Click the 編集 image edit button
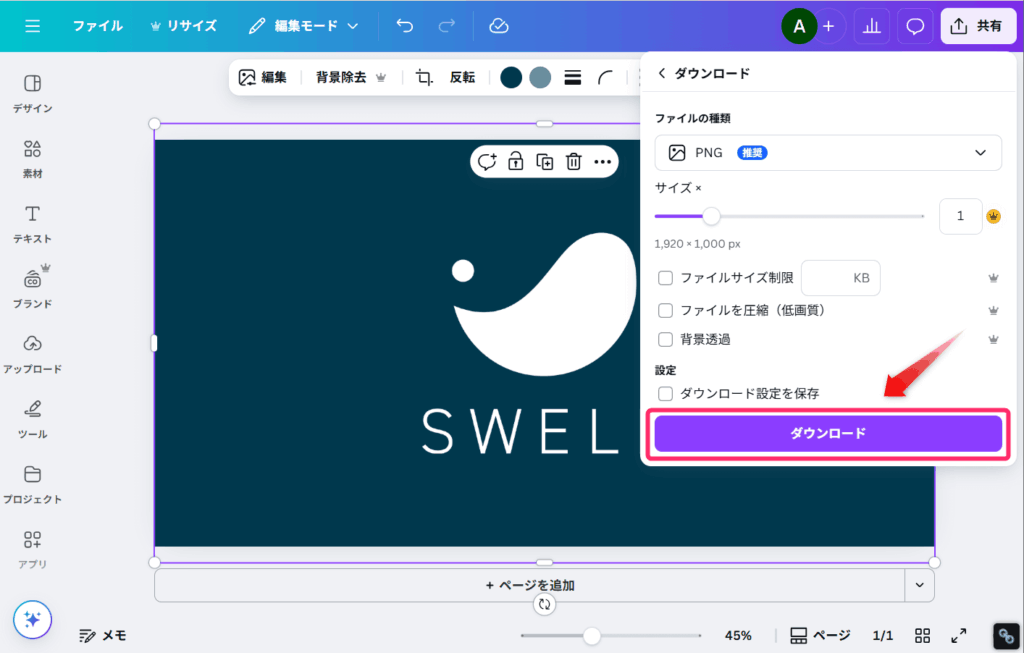Viewport: 1024px width, 653px height. tap(263, 78)
